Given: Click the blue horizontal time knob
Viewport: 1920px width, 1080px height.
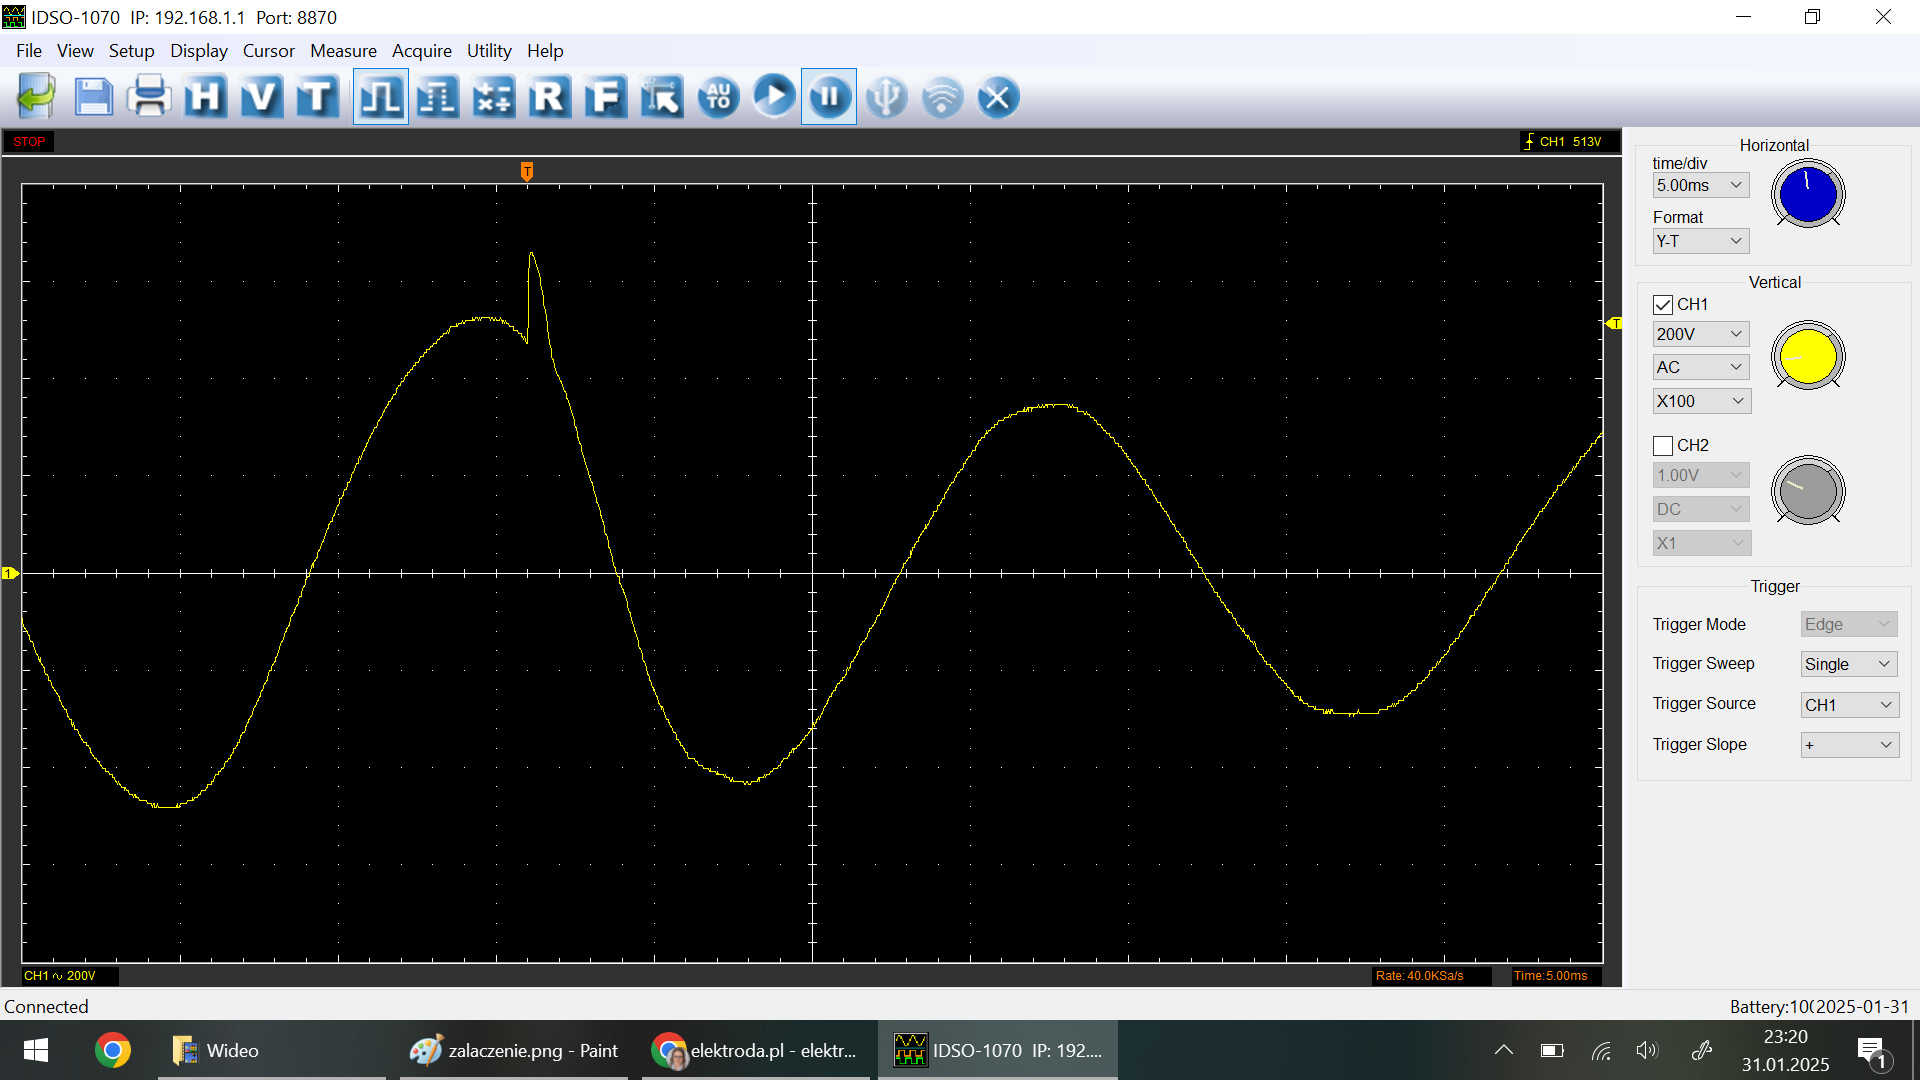Looking at the screenshot, I should pyautogui.click(x=1808, y=194).
